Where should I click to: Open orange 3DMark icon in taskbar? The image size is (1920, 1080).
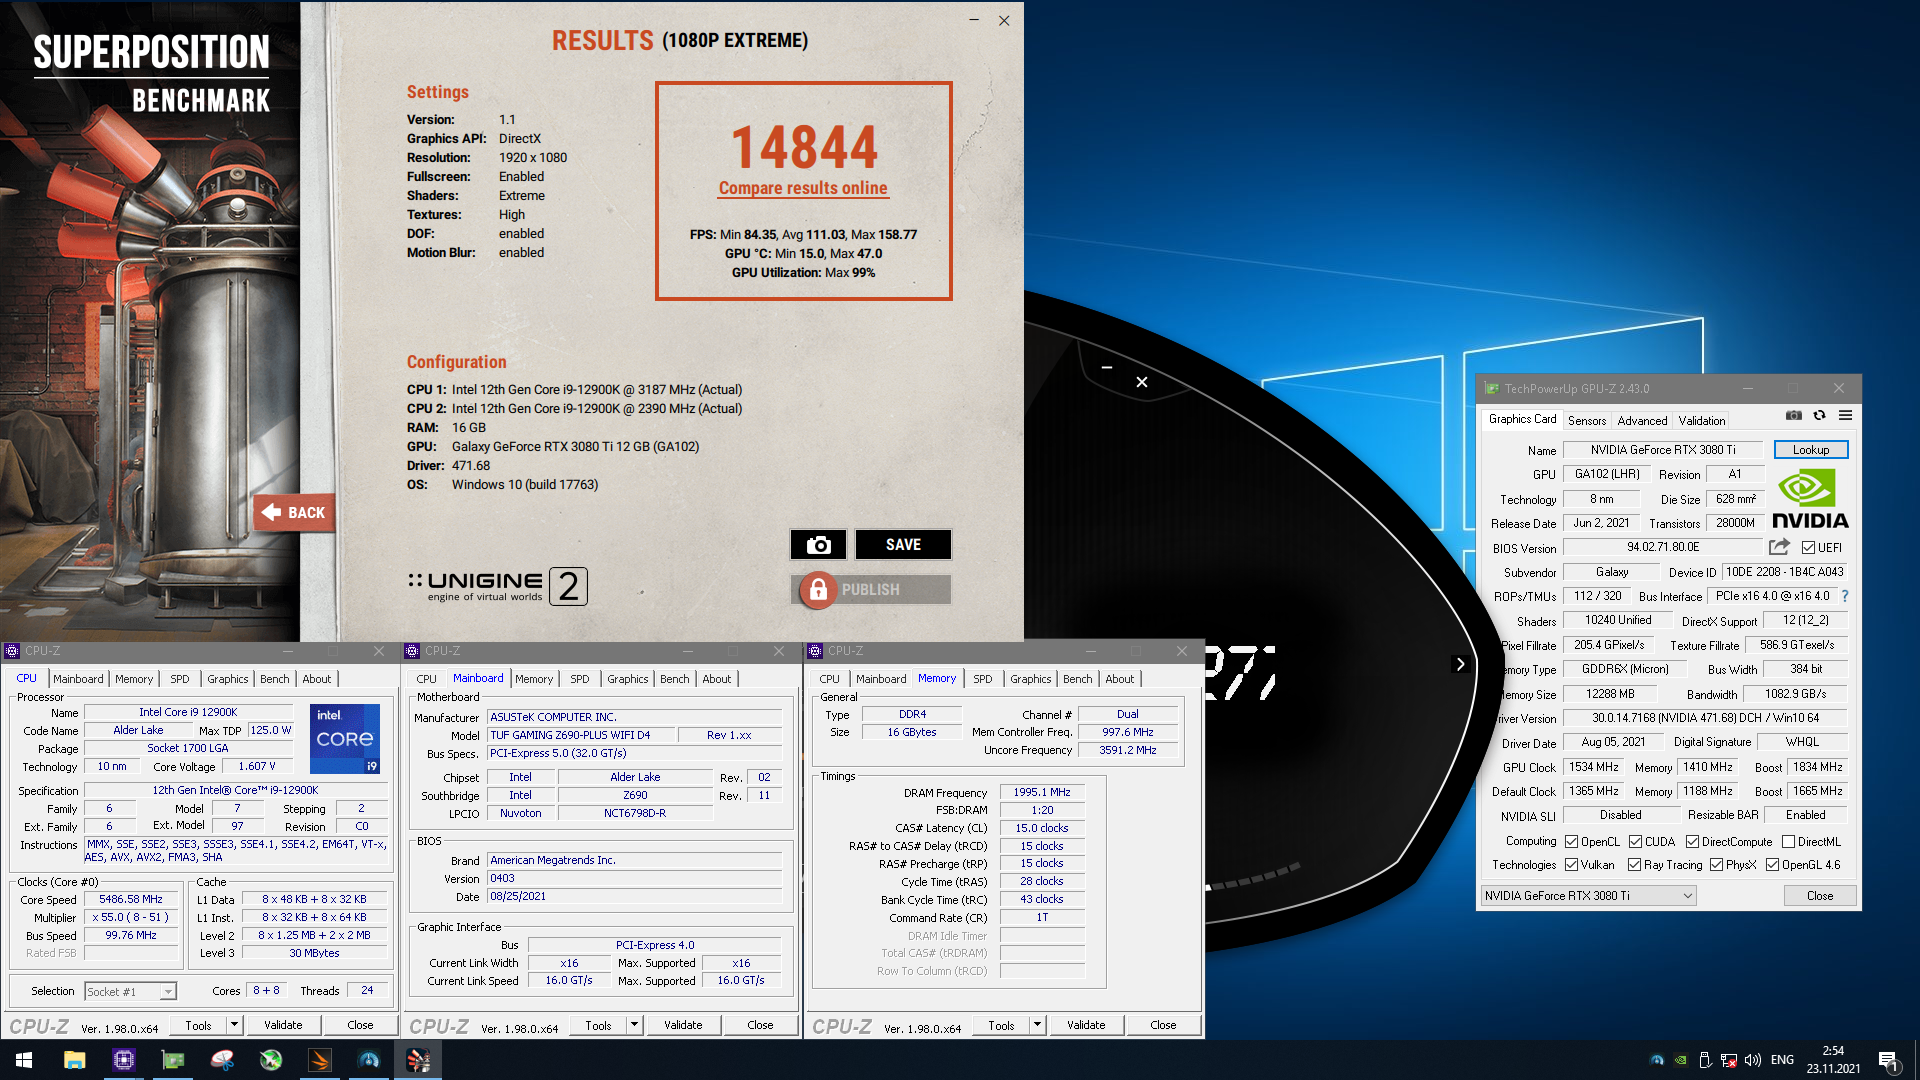pyautogui.click(x=319, y=1060)
